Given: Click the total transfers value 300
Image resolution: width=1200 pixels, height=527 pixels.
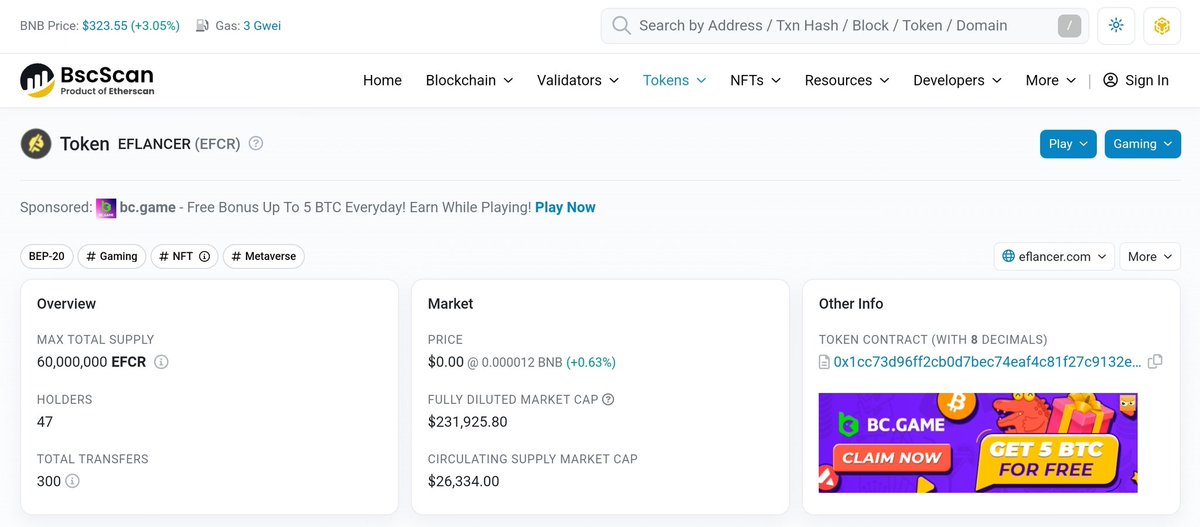Looking at the screenshot, I should tap(48, 481).
